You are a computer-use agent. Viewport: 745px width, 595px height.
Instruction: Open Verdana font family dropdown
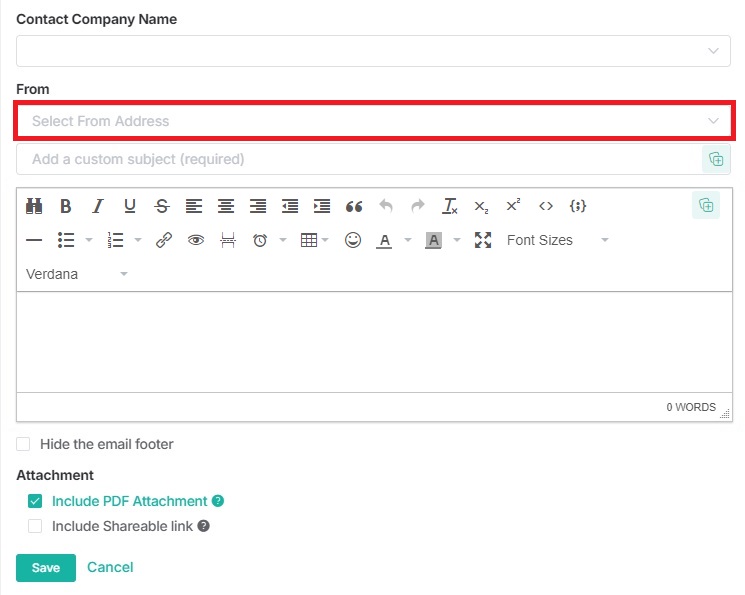pos(76,274)
